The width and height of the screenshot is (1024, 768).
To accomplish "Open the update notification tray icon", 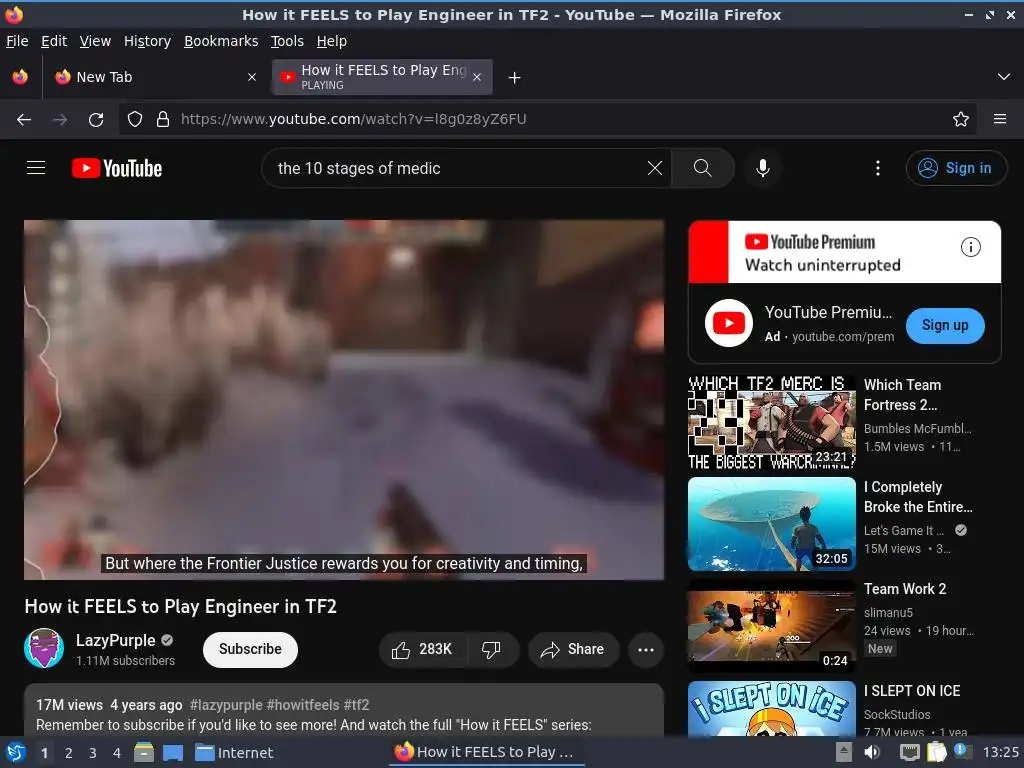I will [961, 751].
